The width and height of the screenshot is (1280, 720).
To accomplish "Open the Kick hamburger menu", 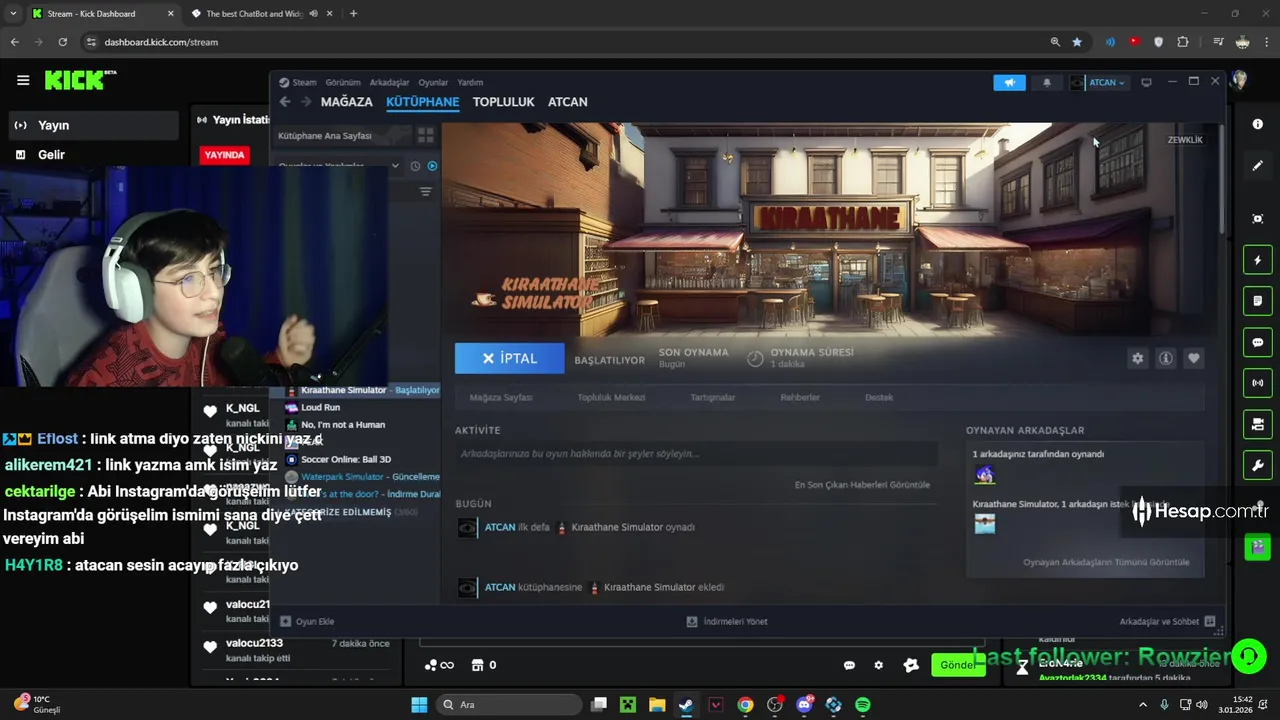I will click(23, 80).
